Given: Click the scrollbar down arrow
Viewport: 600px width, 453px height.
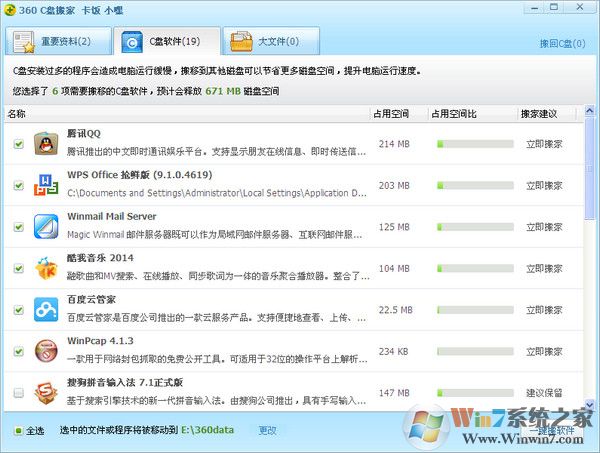Looking at the screenshot, I should [x=590, y=404].
